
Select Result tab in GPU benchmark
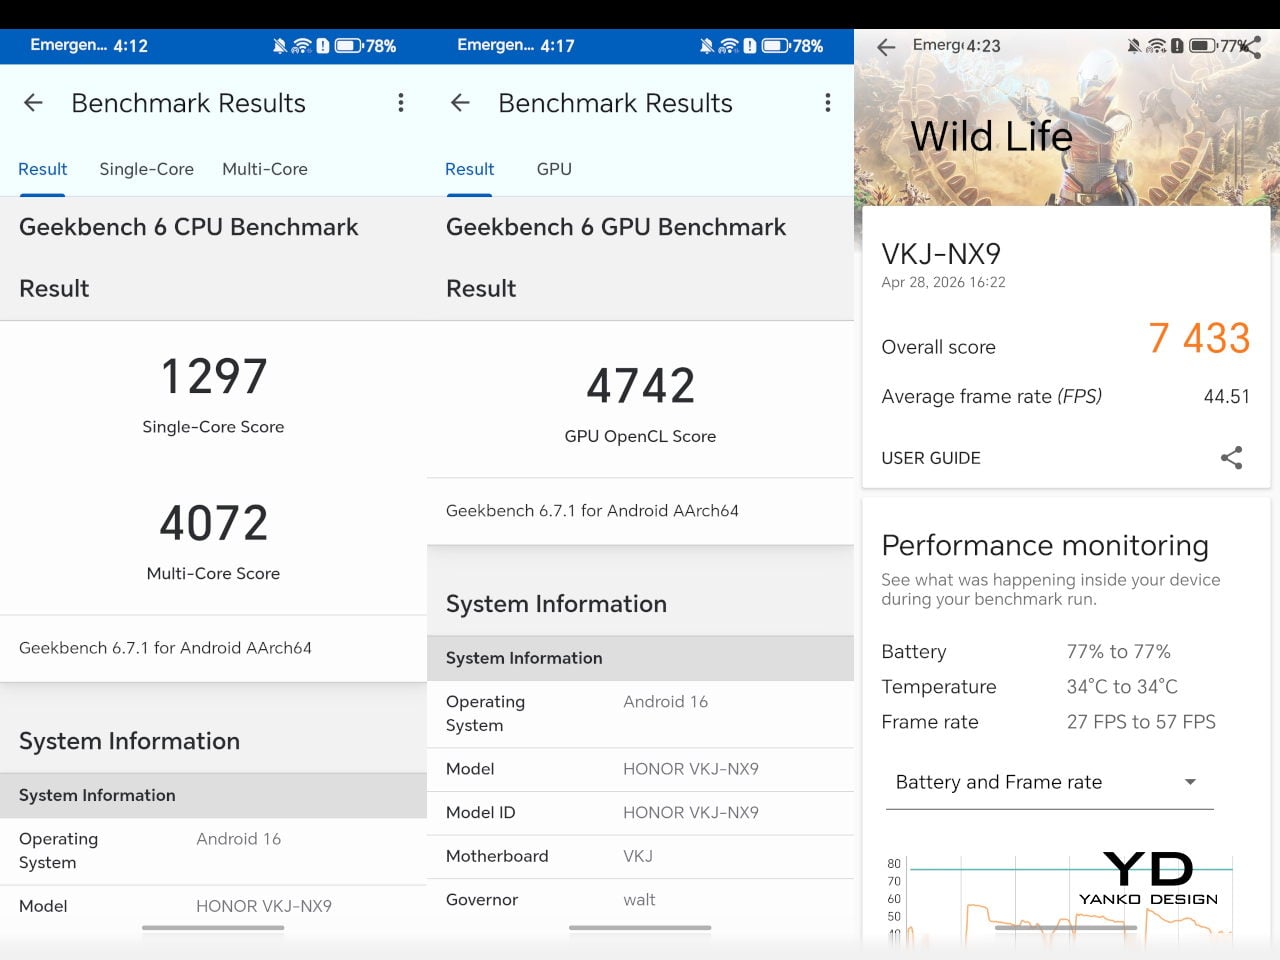[469, 169]
